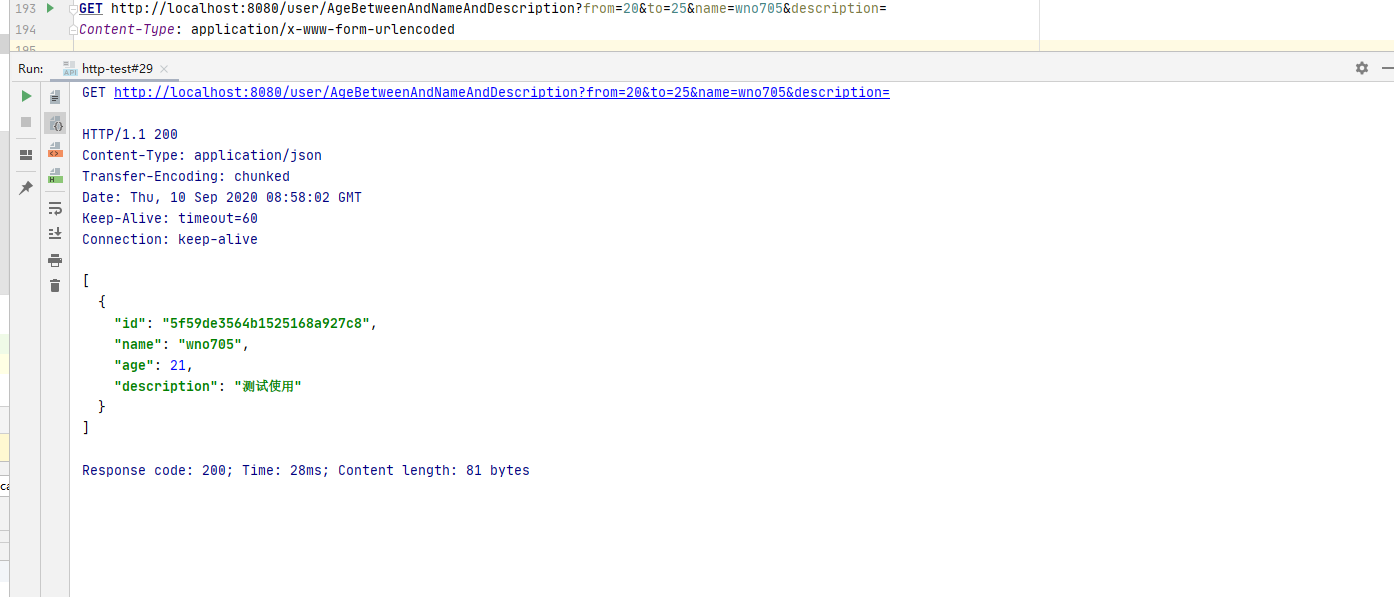Run request on line 193 from gutter

tap(51, 8)
